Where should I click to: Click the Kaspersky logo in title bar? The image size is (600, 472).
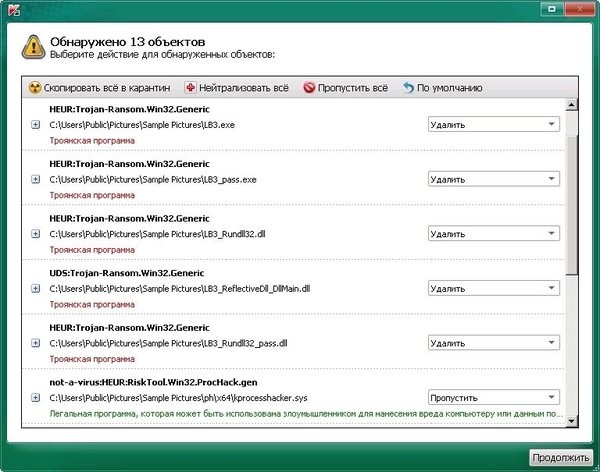(x=11, y=10)
